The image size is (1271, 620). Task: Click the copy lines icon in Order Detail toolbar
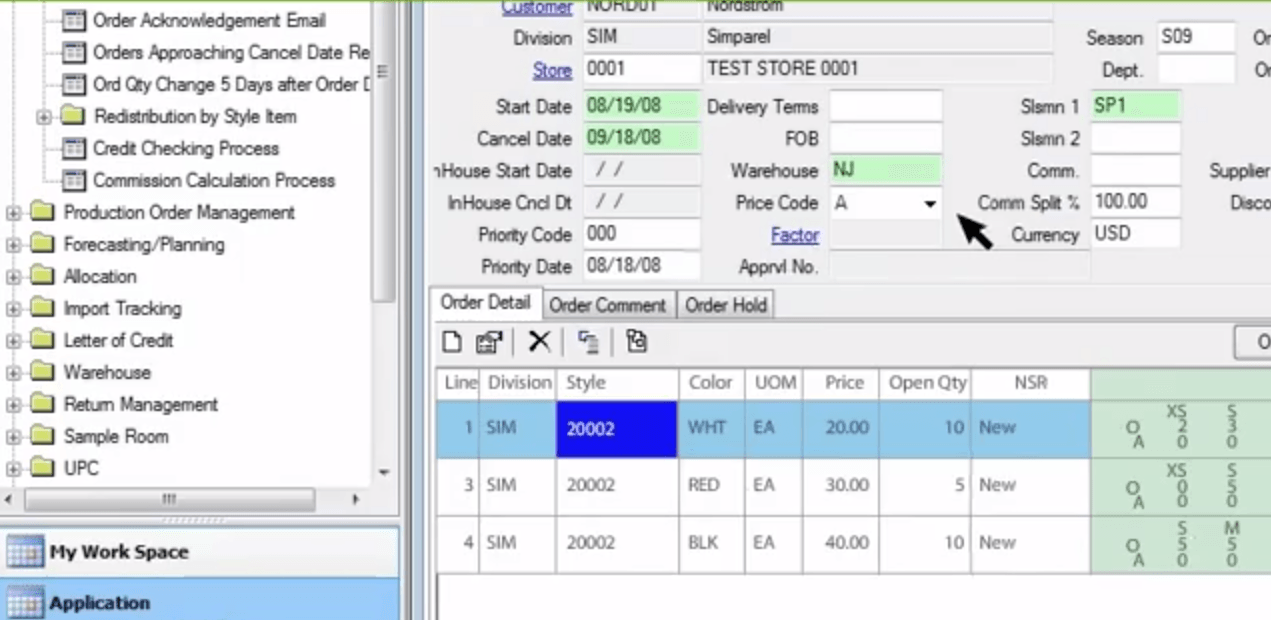point(588,342)
